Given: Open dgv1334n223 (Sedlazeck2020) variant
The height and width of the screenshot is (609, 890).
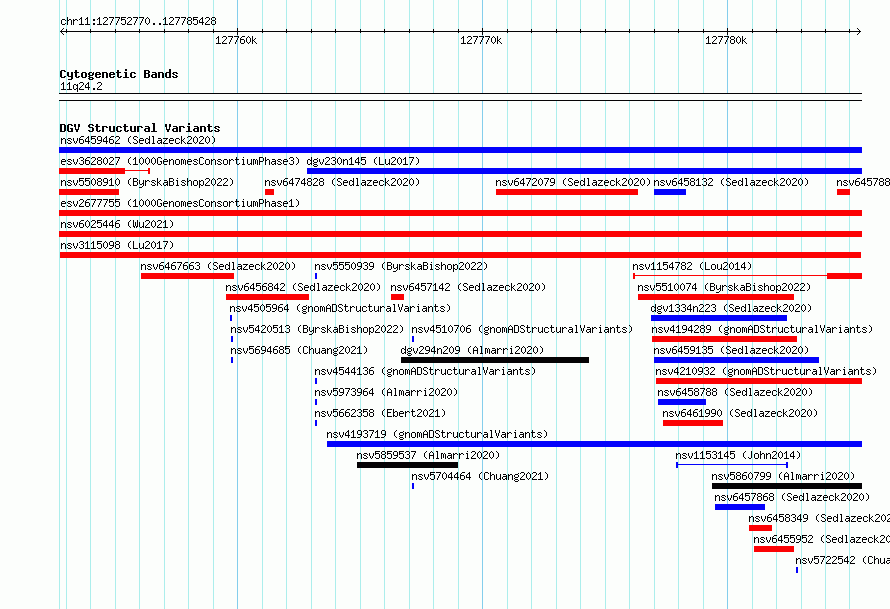Looking at the screenshot, I should coord(731,308).
